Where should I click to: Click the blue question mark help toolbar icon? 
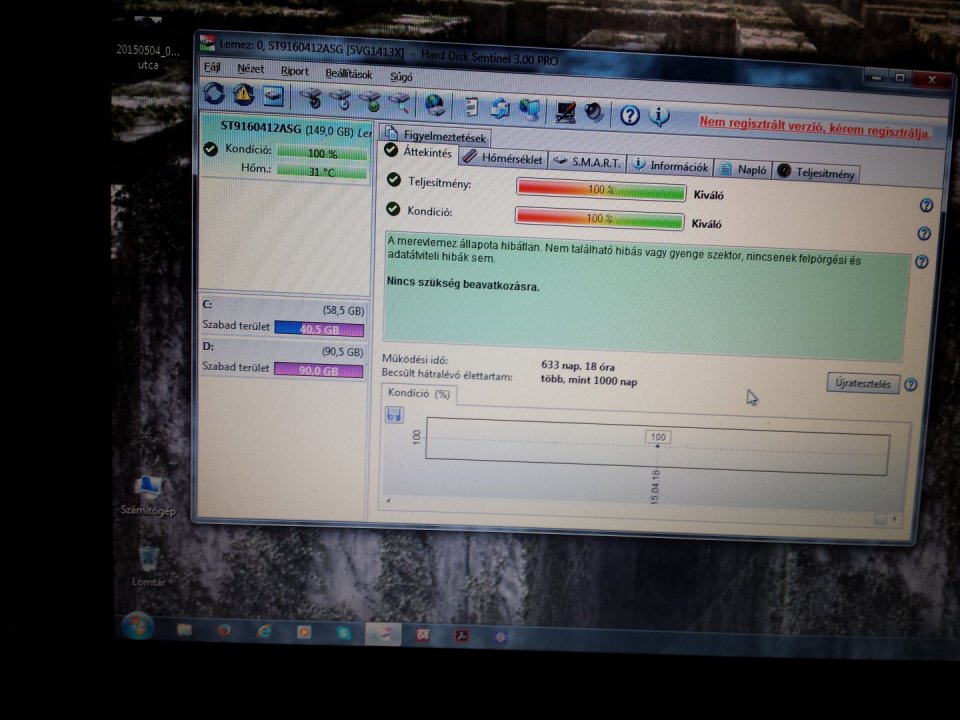[629, 114]
